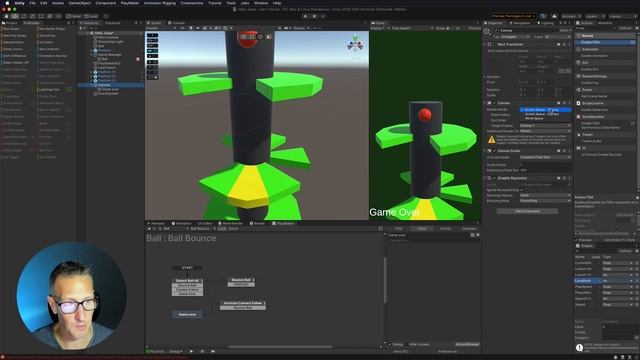Toggle the Canvas Scaler enabled checkbox

pyautogui.click(x=494, y=151)
